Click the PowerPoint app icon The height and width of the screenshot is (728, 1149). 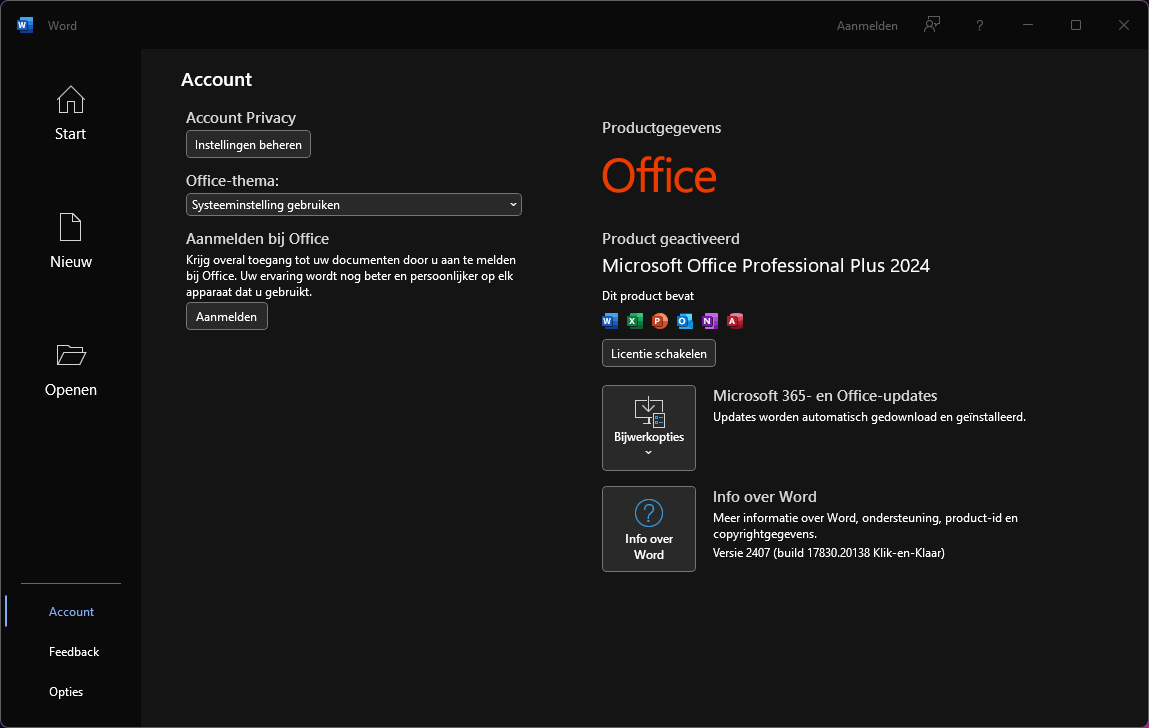click(x=660, y=320)
